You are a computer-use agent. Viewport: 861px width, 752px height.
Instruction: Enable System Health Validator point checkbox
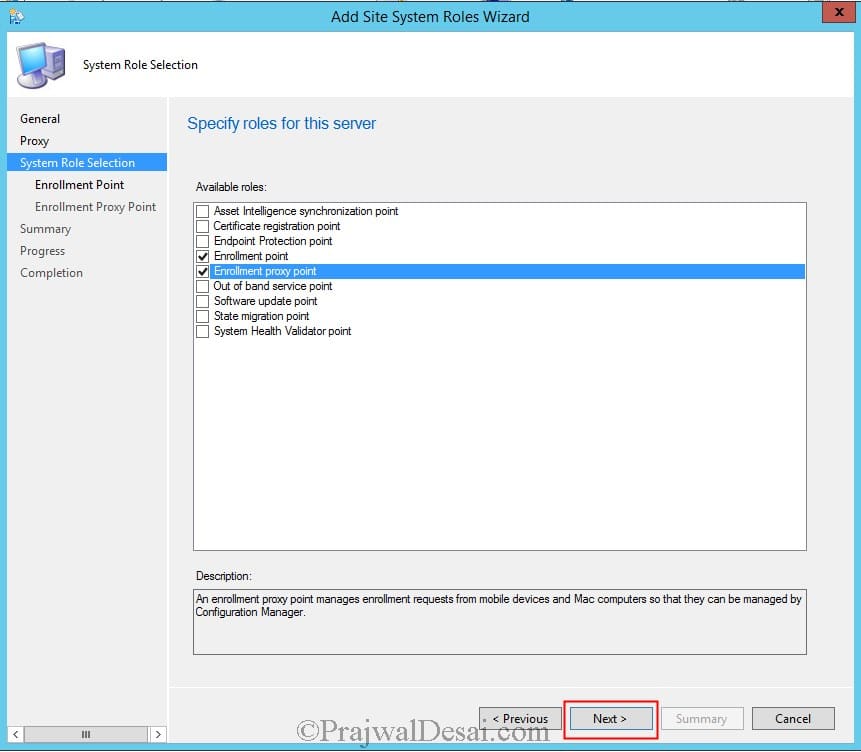click(x=203, y=331)
